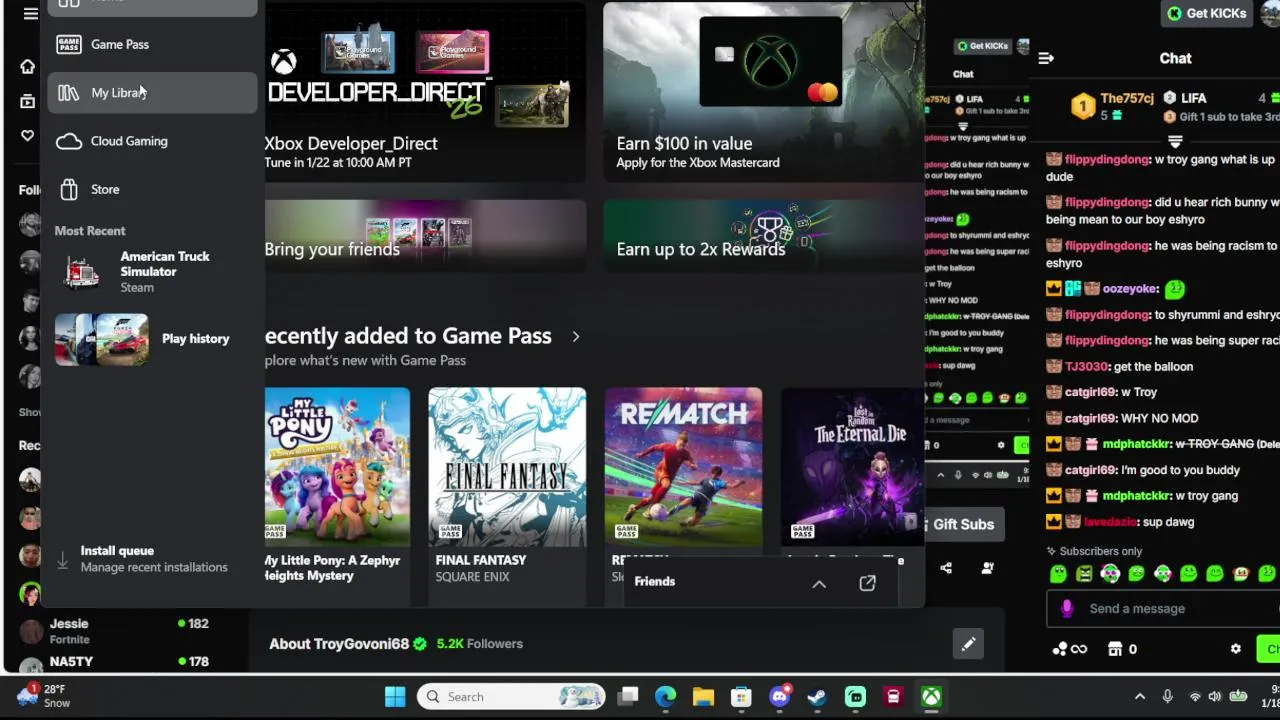
Task: Pop out the Friends panel
Action: tap(867, 583)
